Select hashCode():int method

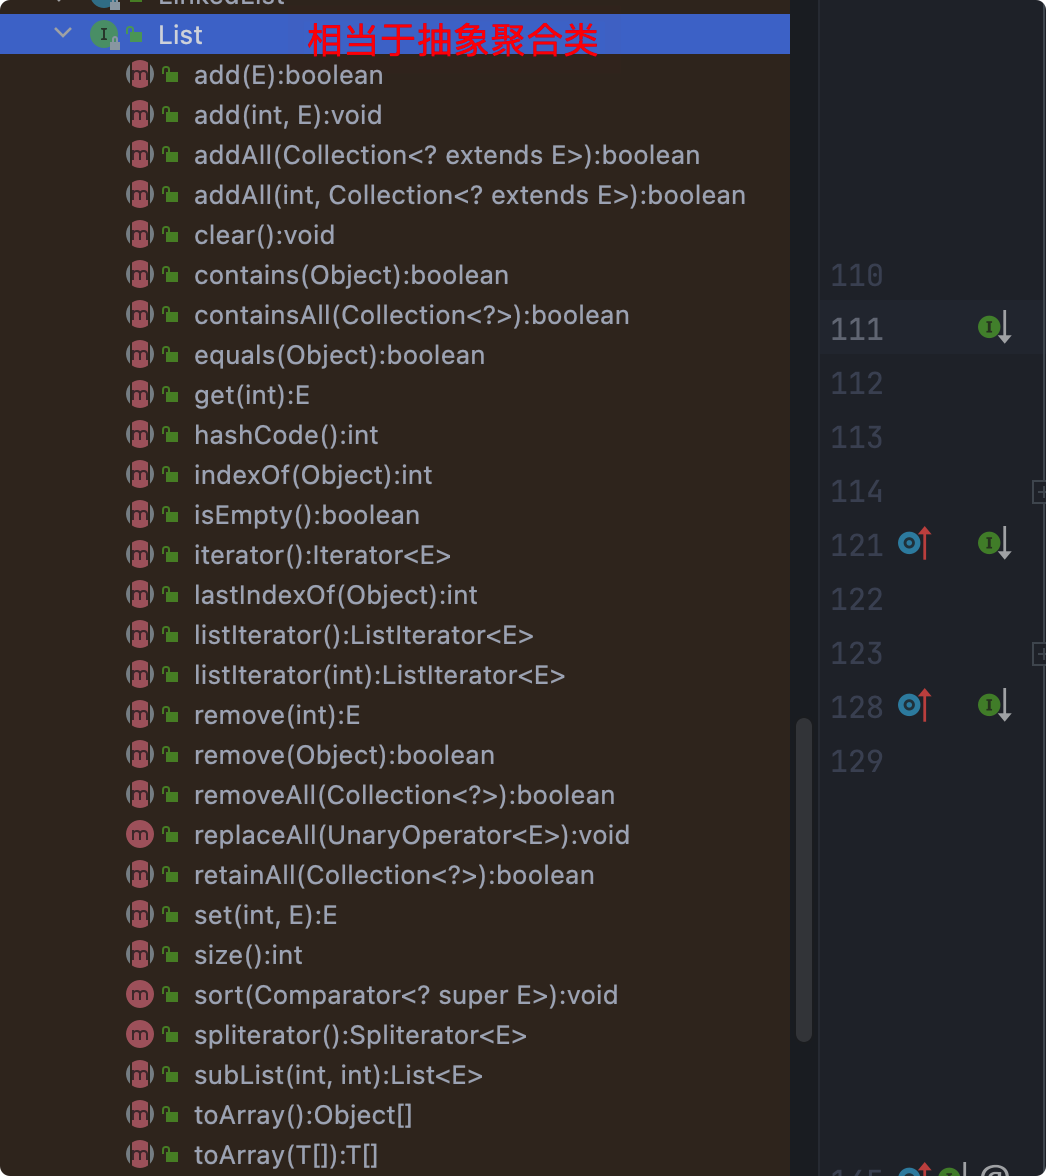[x=286, y=435]
